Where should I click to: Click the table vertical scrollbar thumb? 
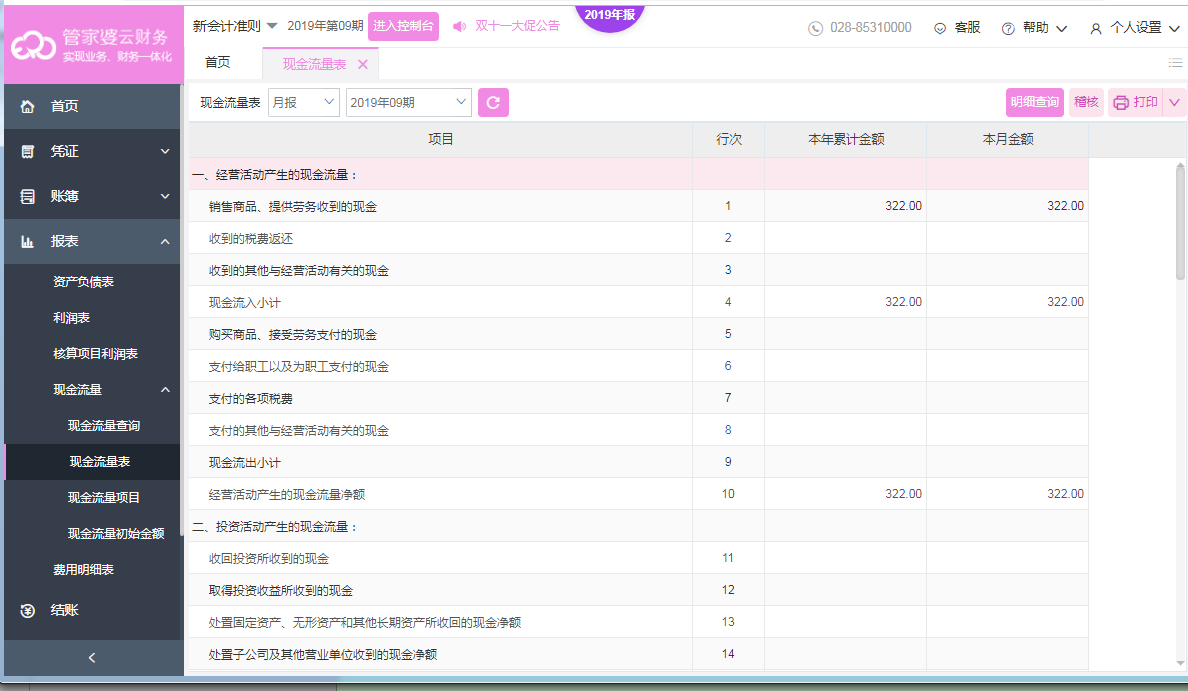click(x=1180, y=222)
